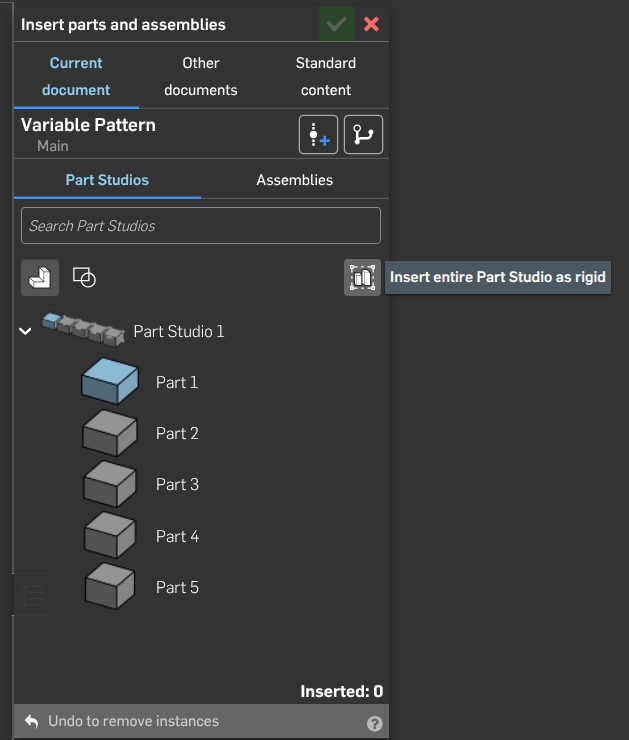Click Insert entire Part Studio as rigid icon

click(362, 277)
